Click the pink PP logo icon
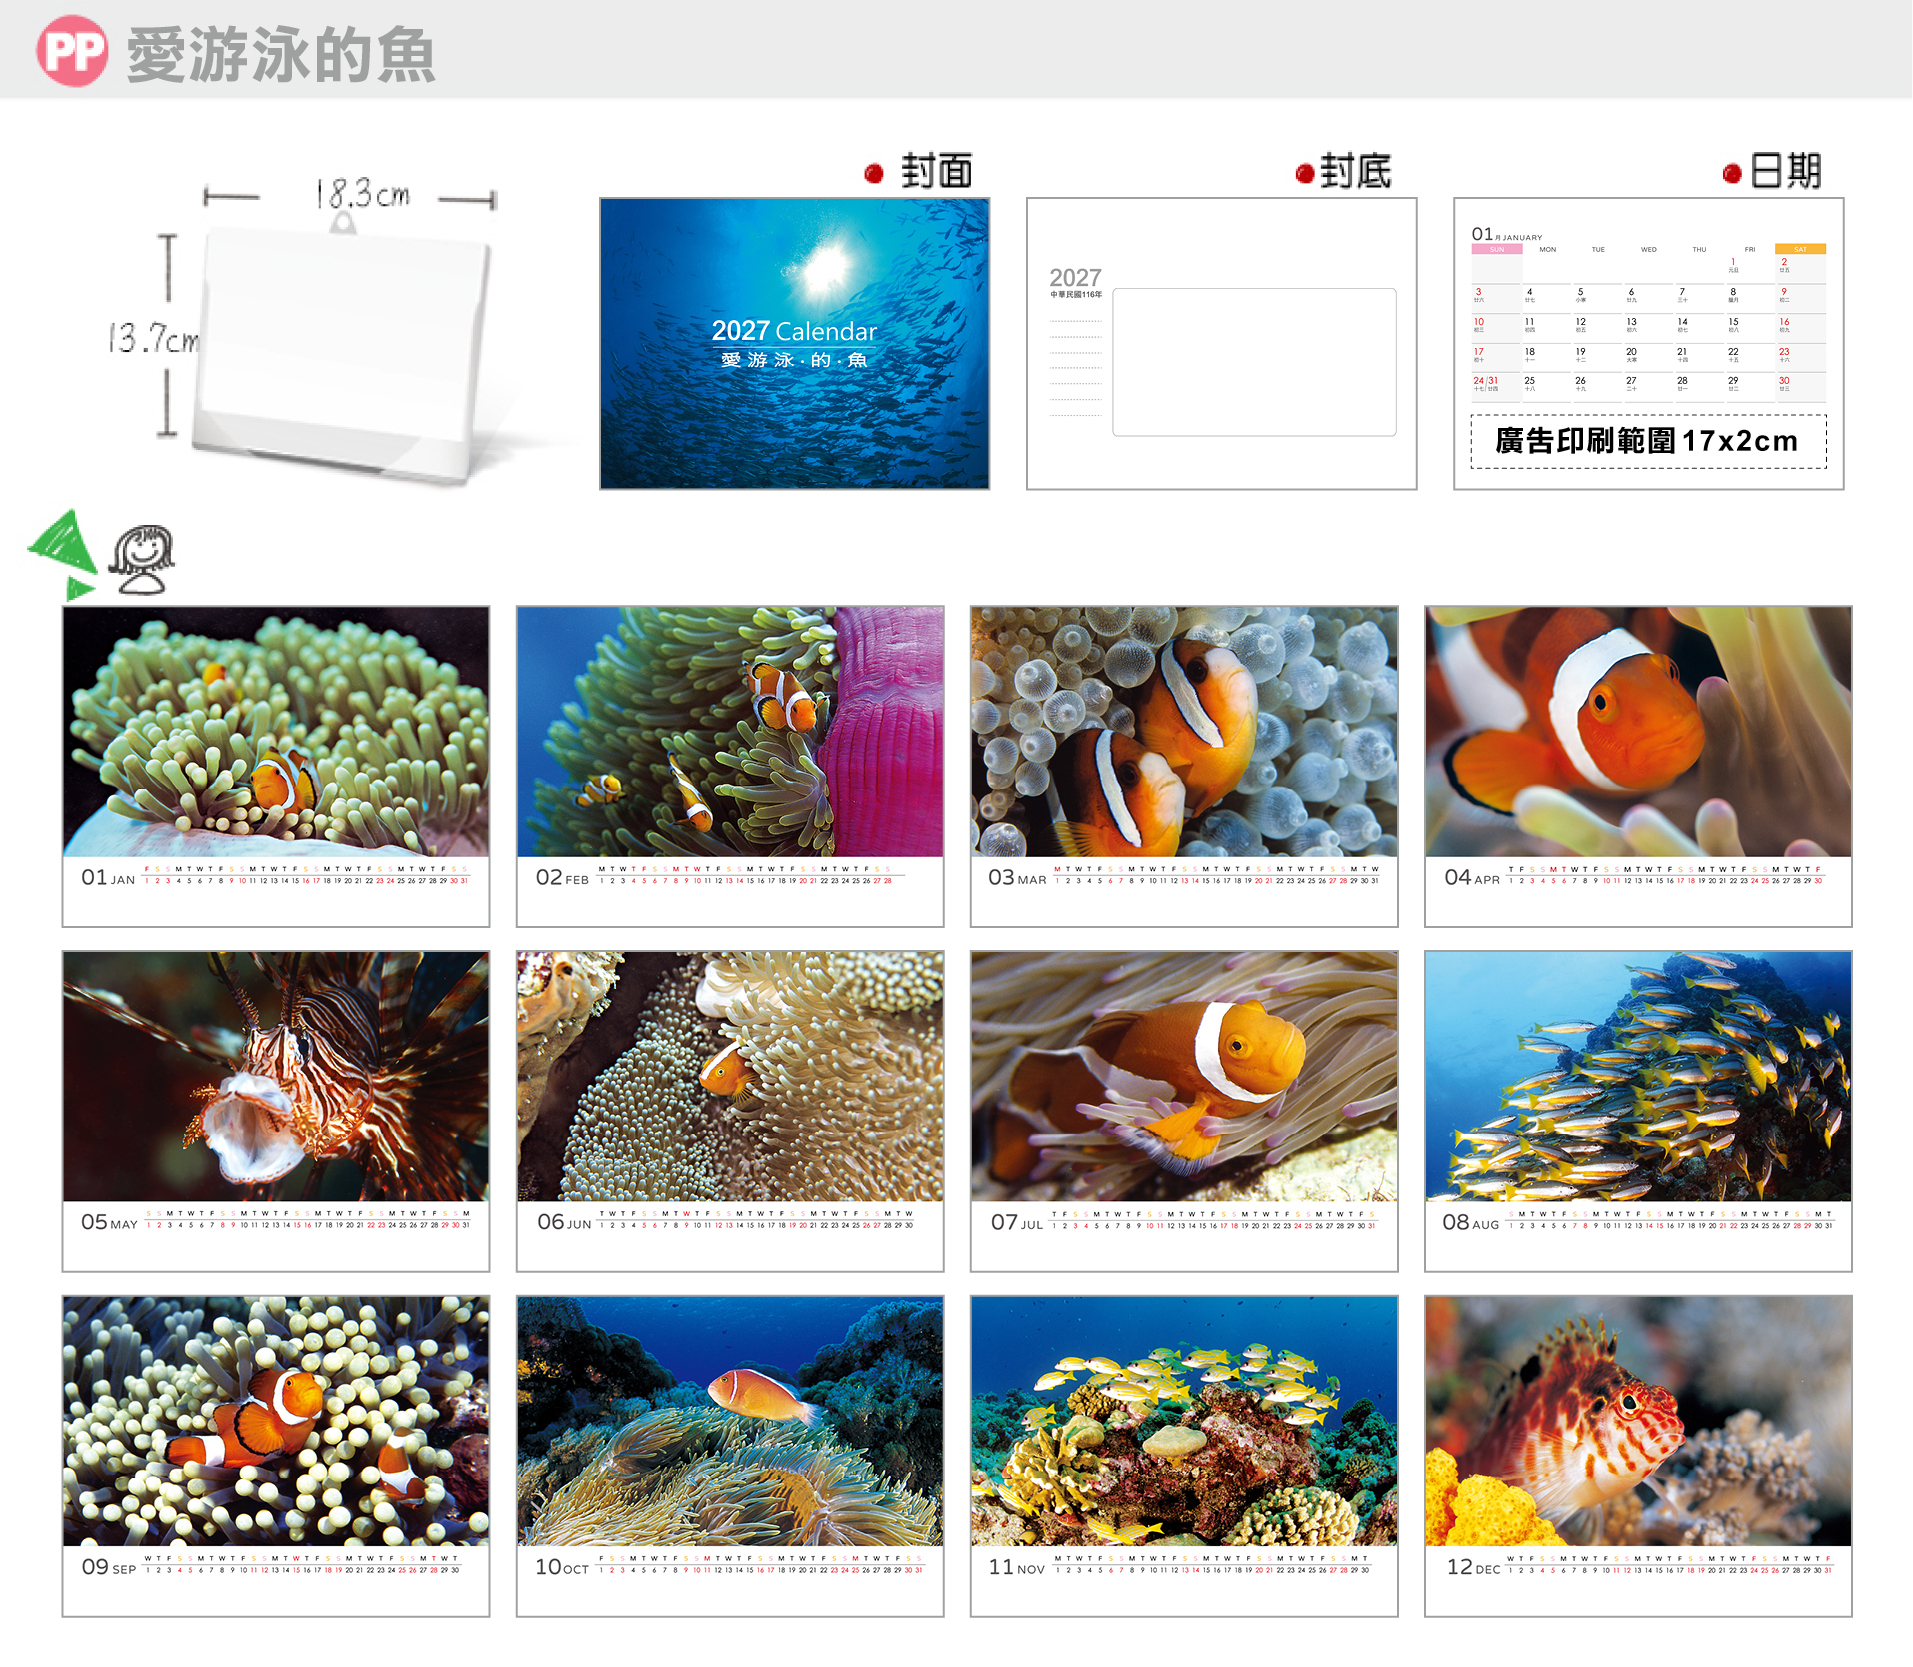Screen dimensions: 1913x1667 [x=72, y=51]
